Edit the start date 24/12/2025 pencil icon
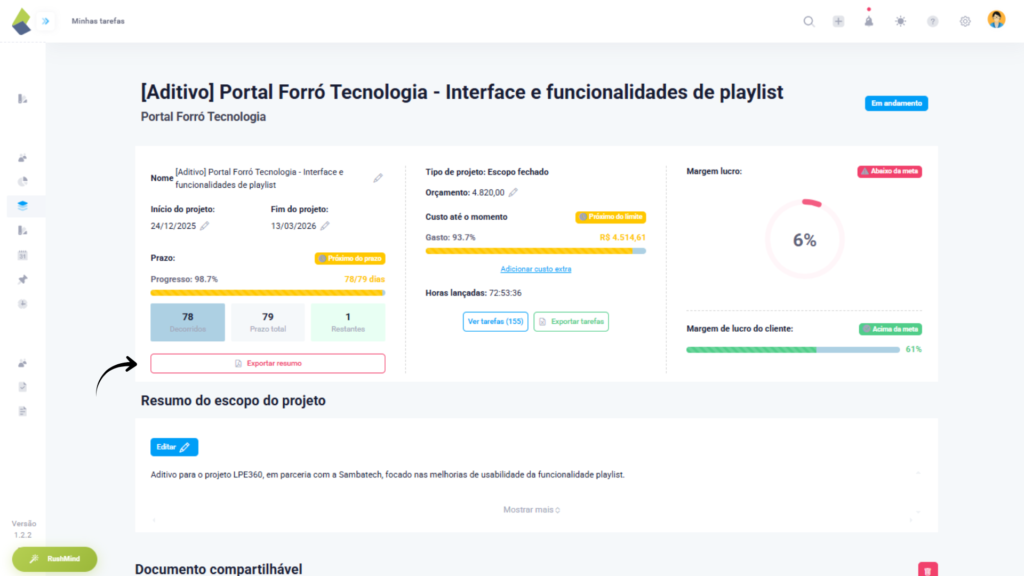1024x576 pixels. (205, 226)
